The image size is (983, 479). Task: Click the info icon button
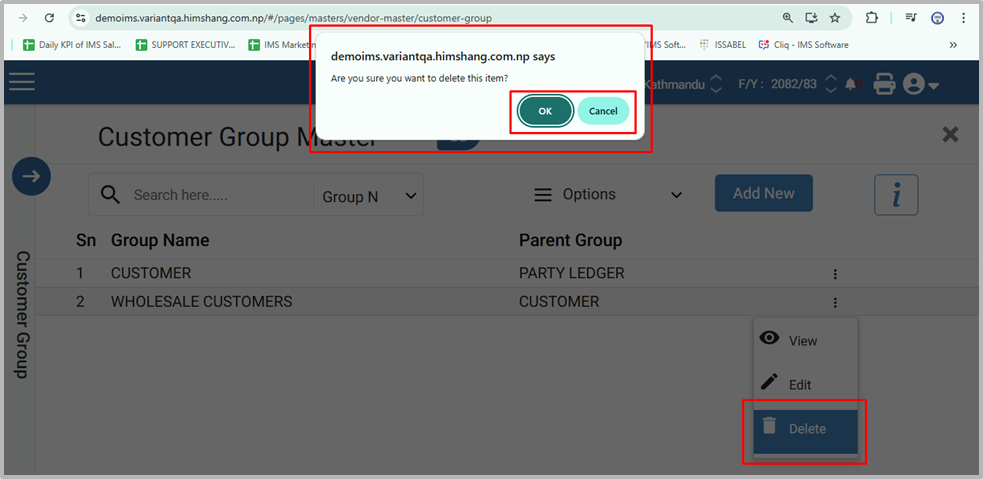pos(895,194)
